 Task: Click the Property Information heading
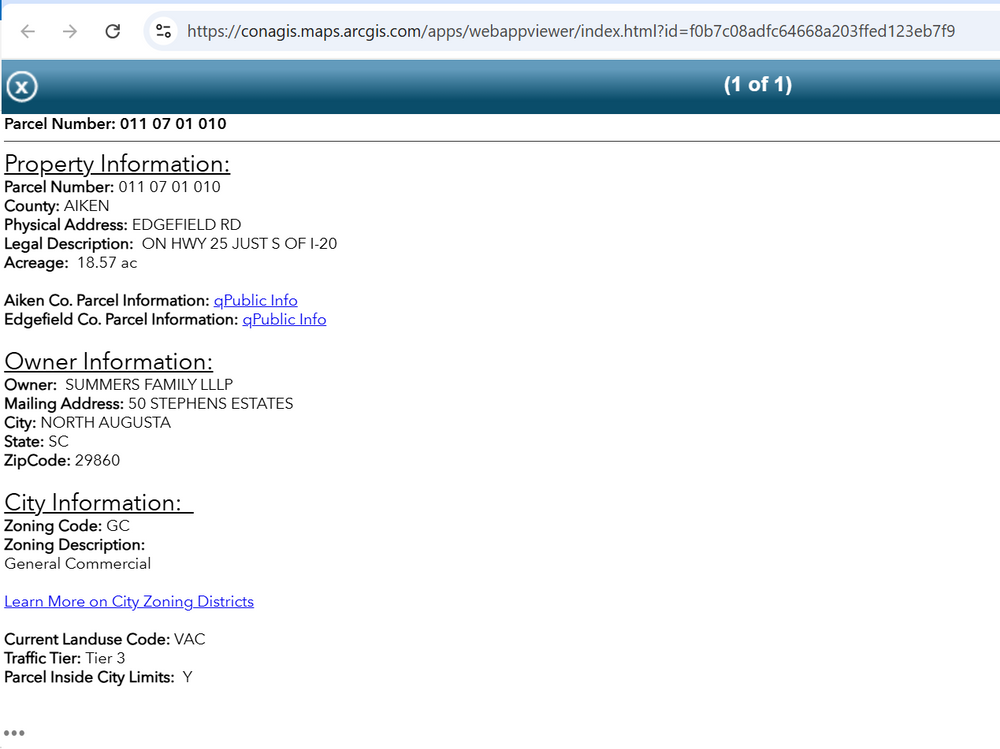click(117, 164)
